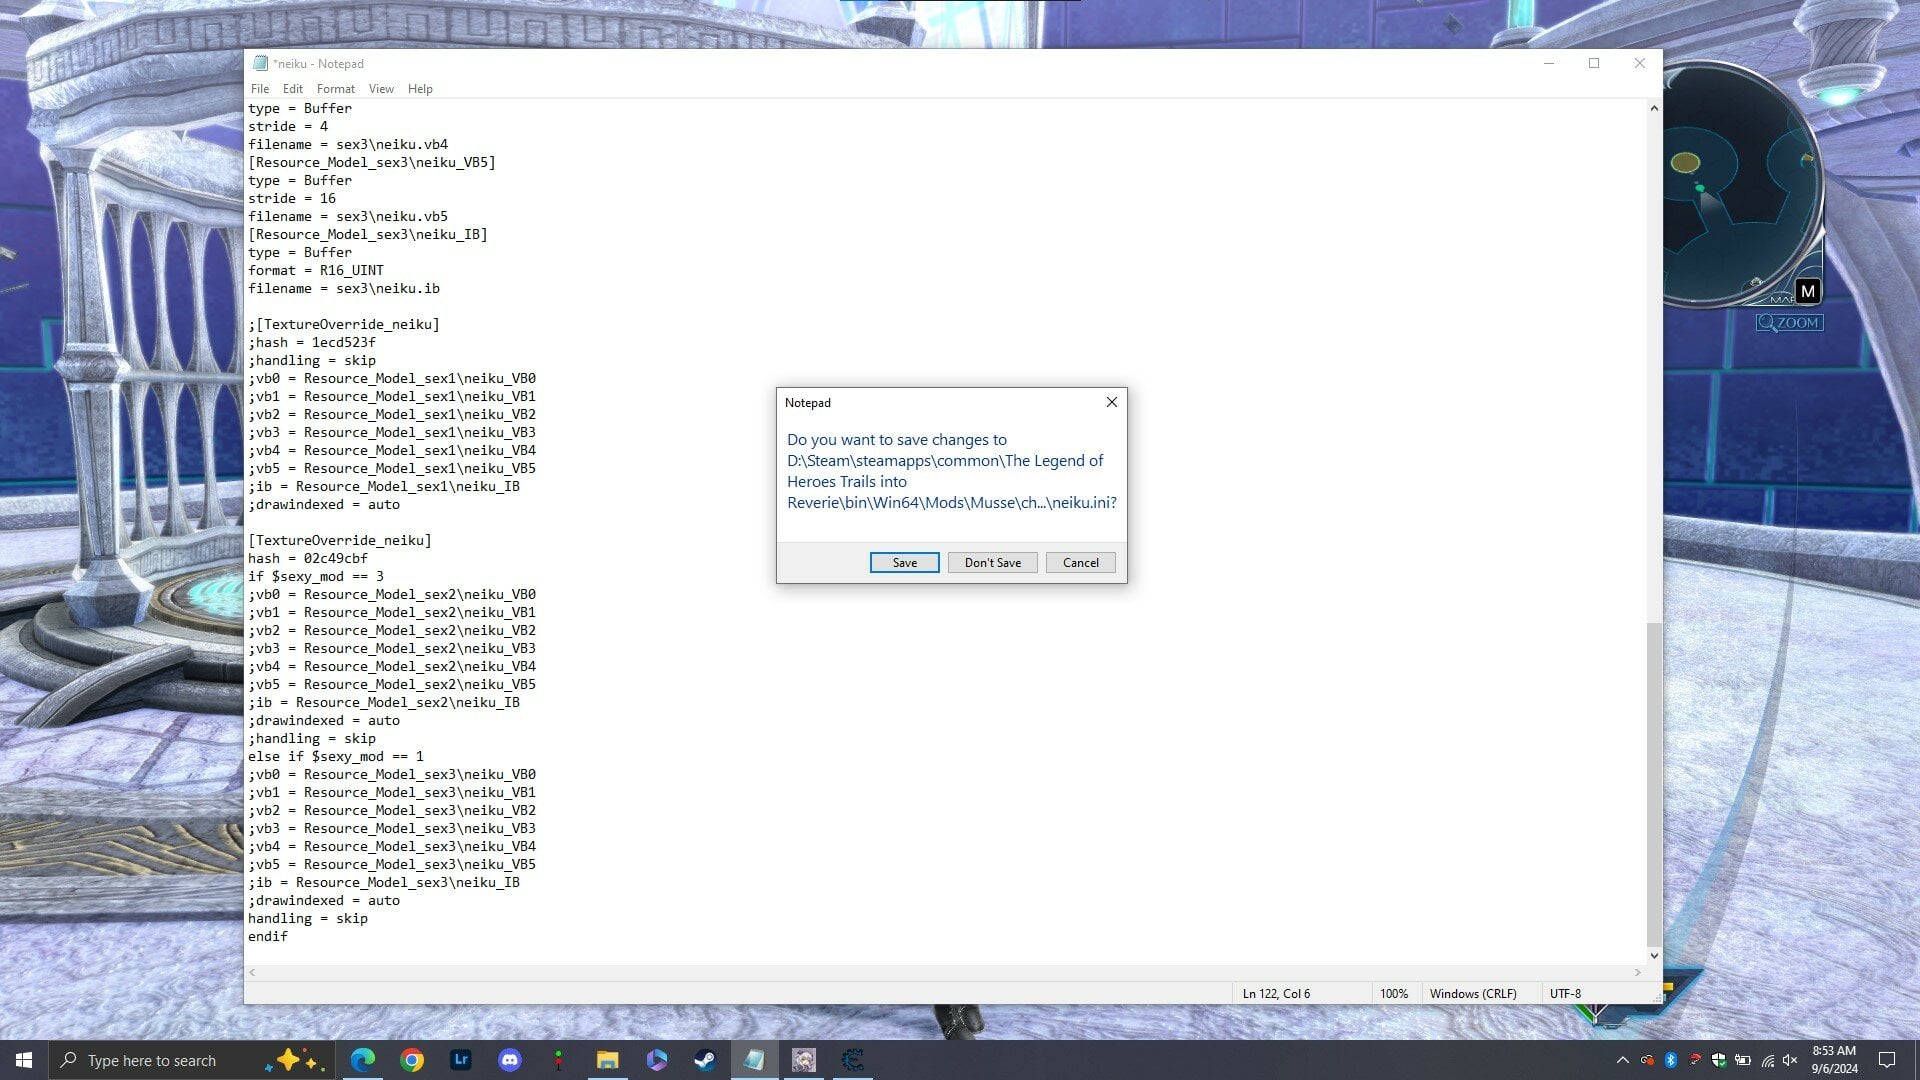Click the ZOOM button under the minimap

[x=1789, y=323]
